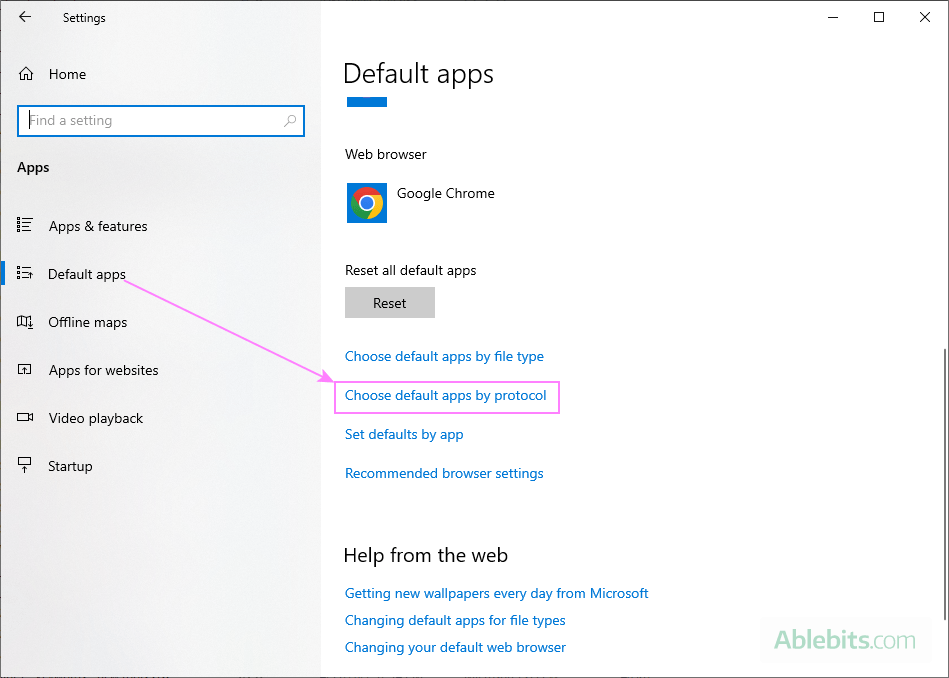Click the back arrow in Settings
This screenshot has height=678, width=949.
click(25, 17)
